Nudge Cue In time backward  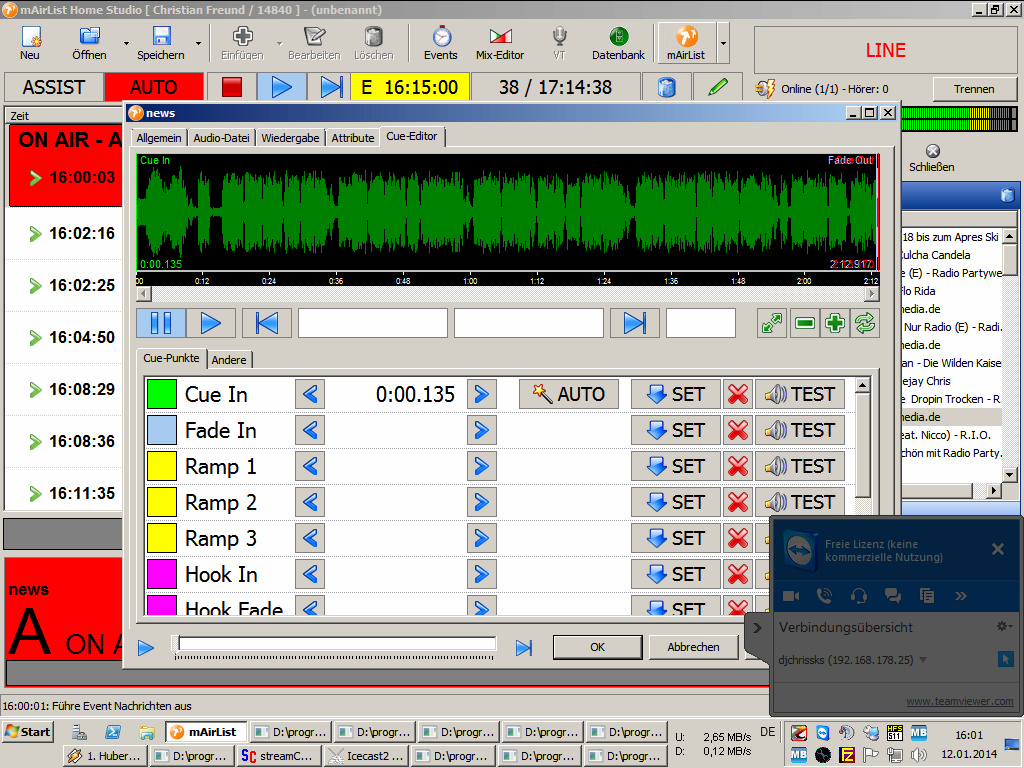(x=310, y=394)
